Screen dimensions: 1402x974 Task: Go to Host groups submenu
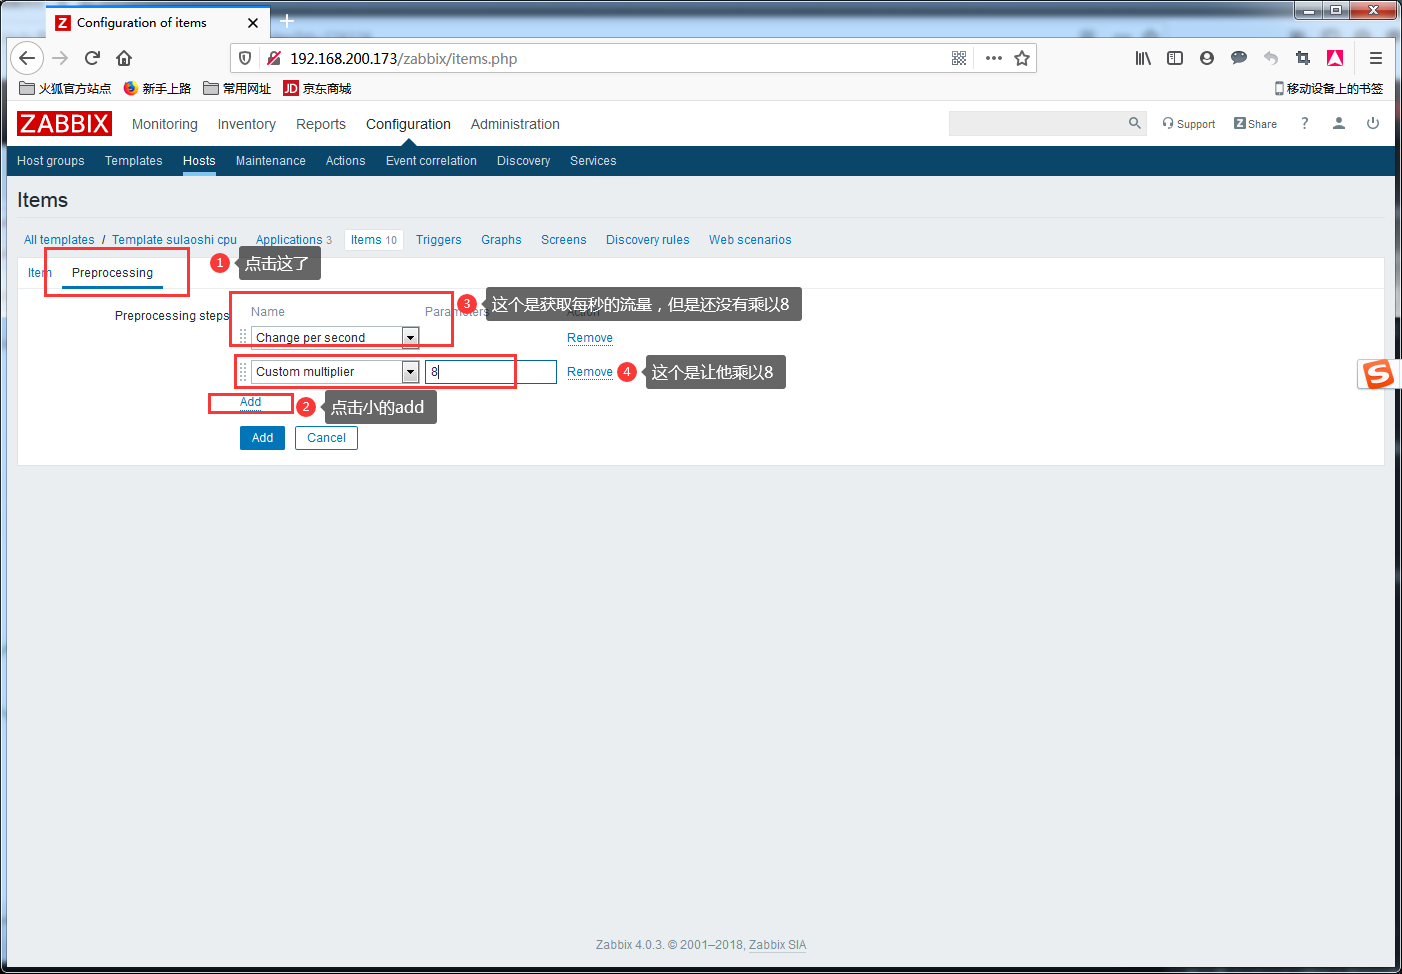[x=51, y=161]
